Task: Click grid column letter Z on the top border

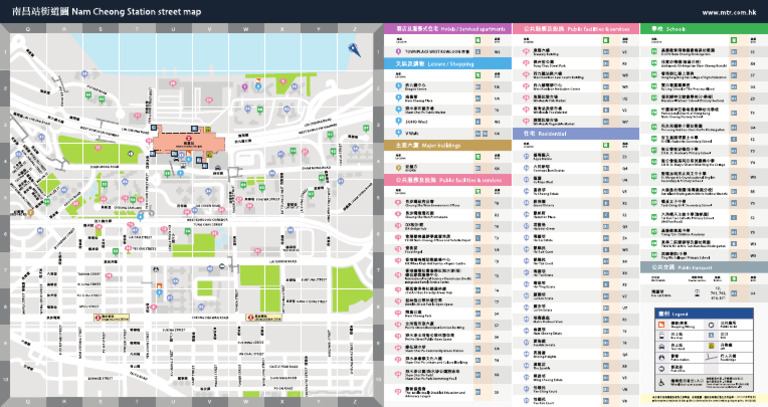Action: click(x=355, y=29)
